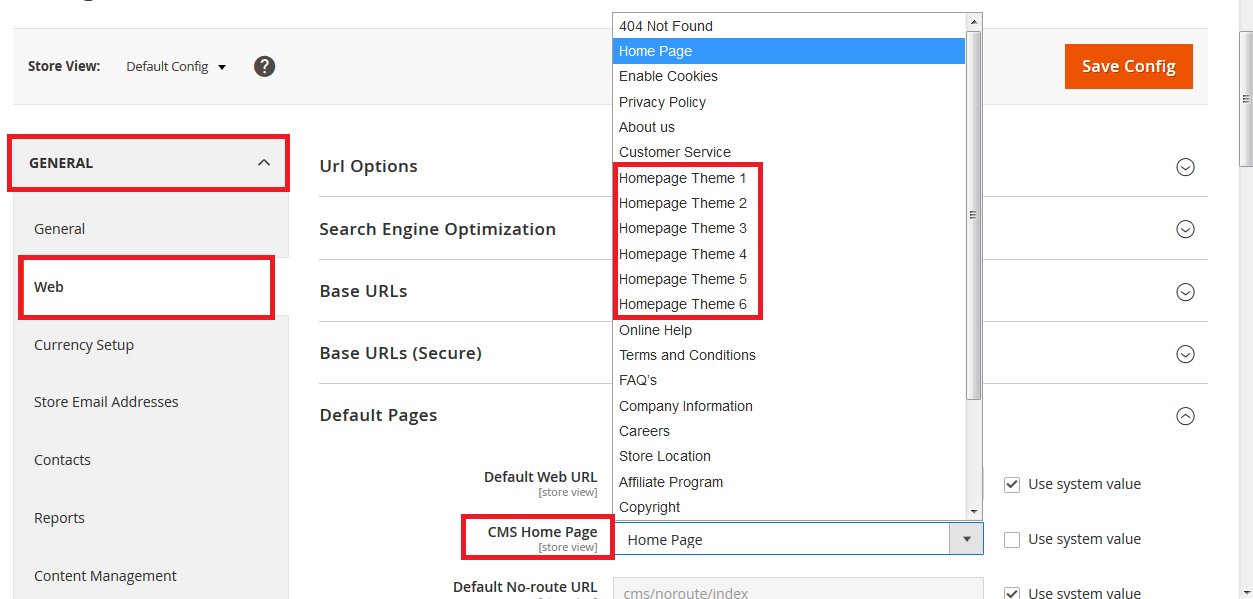
Task: Collapse the GENERAL section arrow
Action: (x=264, y=160)
